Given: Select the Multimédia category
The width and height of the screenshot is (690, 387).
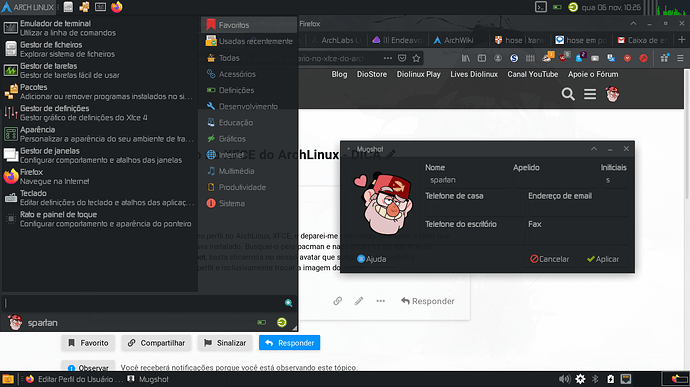Looking at the screenshot, I should point(249,171).
